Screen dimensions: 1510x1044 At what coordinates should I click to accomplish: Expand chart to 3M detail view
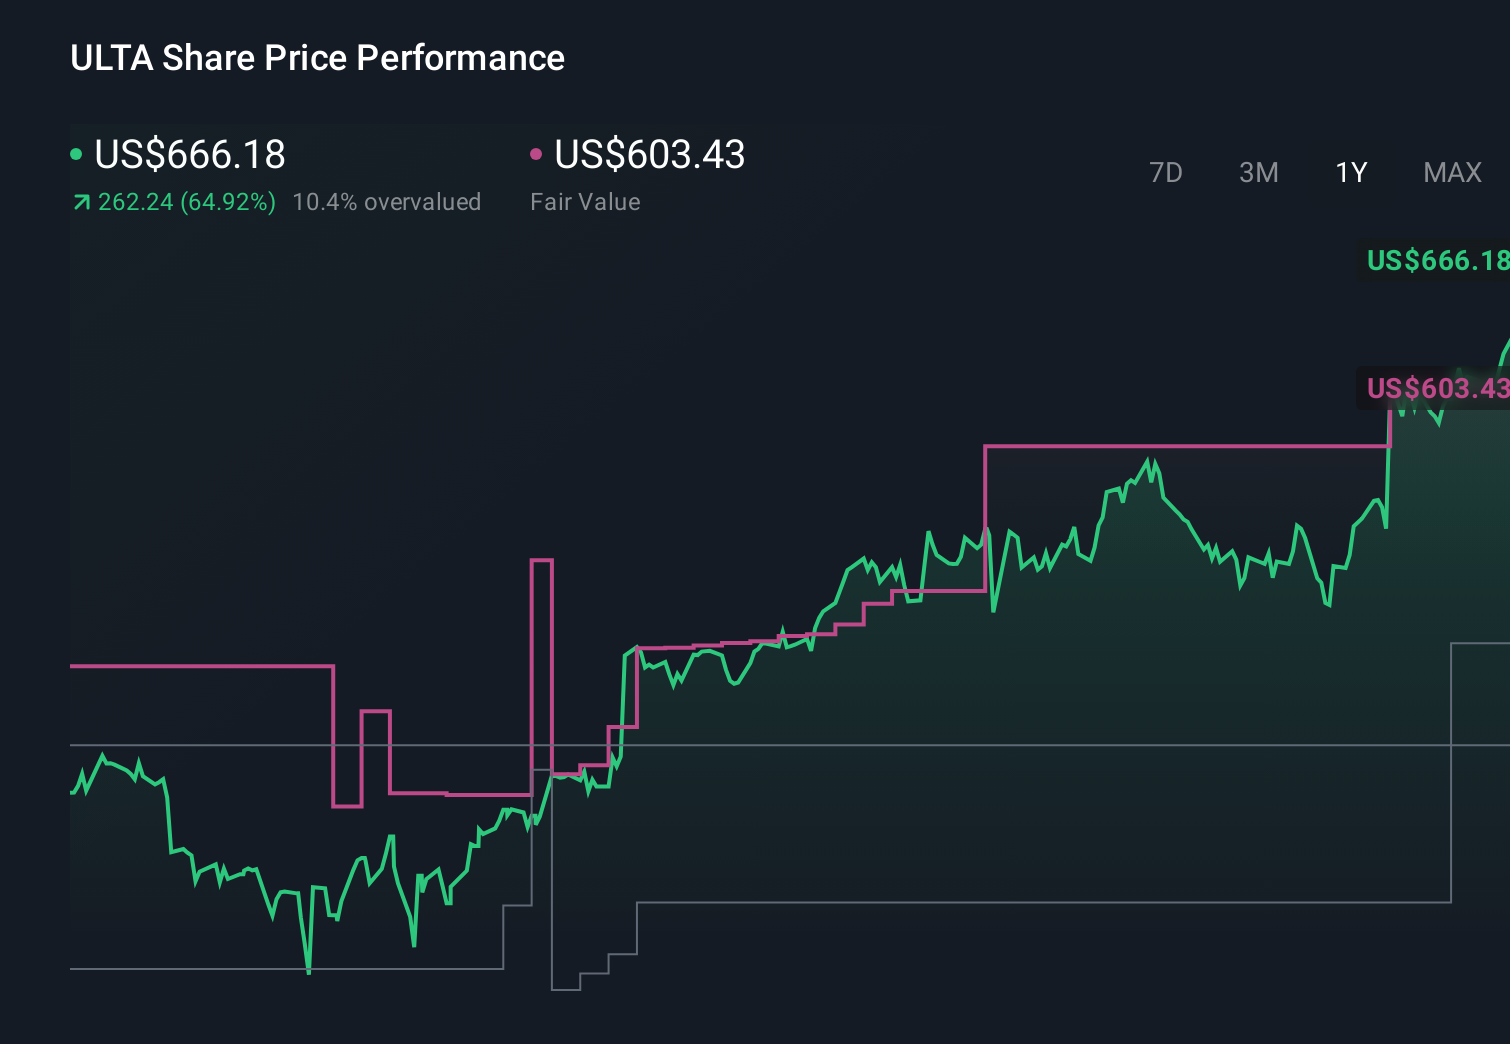[1258, 172]
